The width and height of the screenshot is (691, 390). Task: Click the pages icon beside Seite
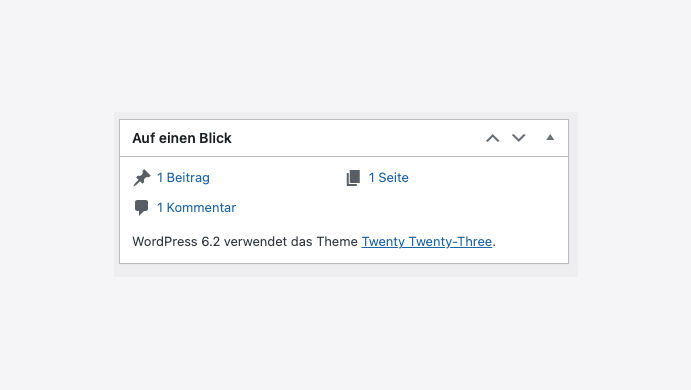click(353, 178)
